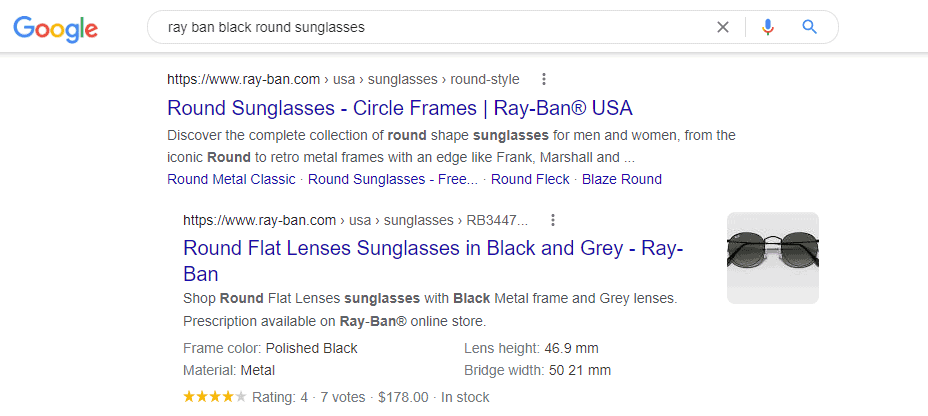Open "Round Sunglasses - Circle Frames" result
This screenshot has height=416, width=928.
(x=400, y=108)
